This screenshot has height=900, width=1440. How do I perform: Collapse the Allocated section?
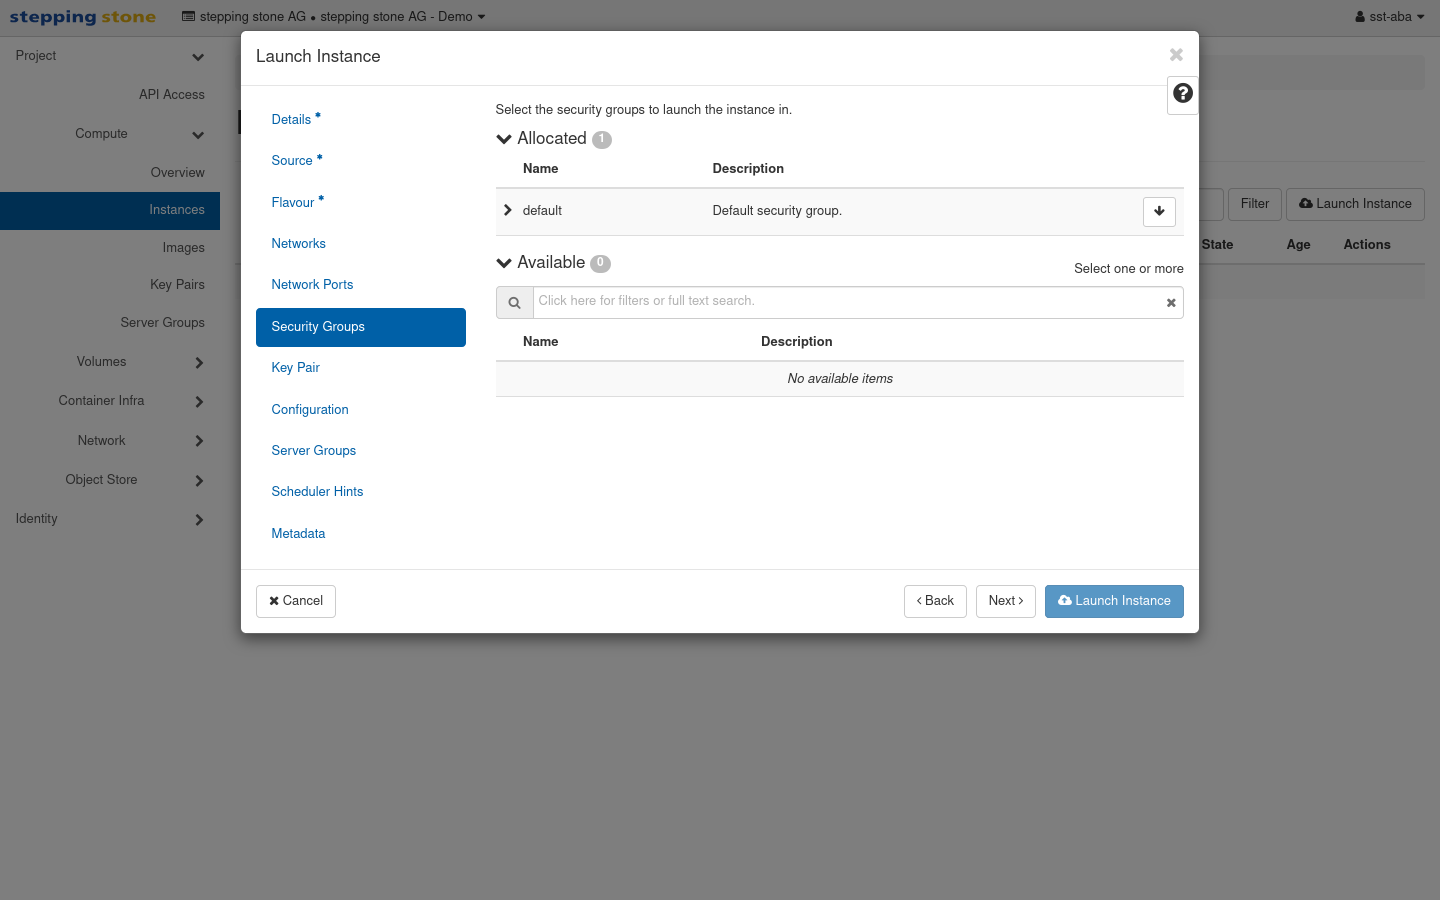504,139
